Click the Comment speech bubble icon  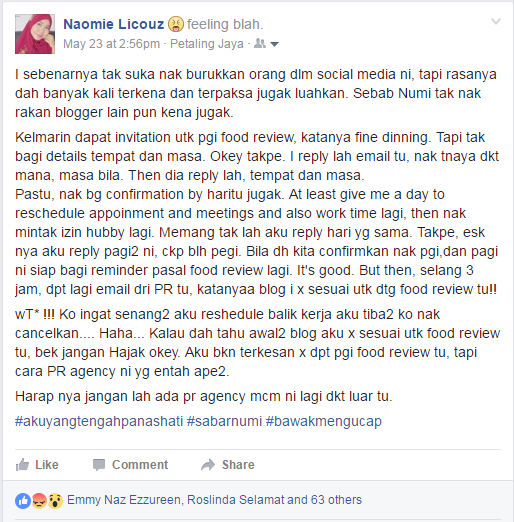tap(99, 465)
